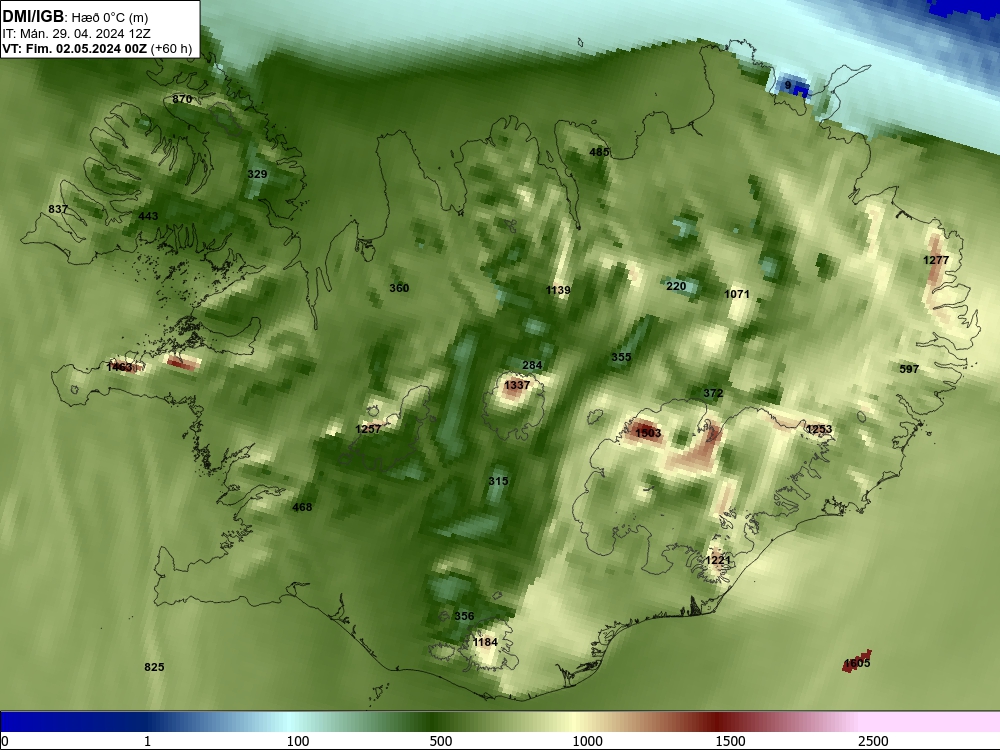Click the 1000 legend tick label
This screenshot has width=1000, height=750.
[x=587, y=741]
